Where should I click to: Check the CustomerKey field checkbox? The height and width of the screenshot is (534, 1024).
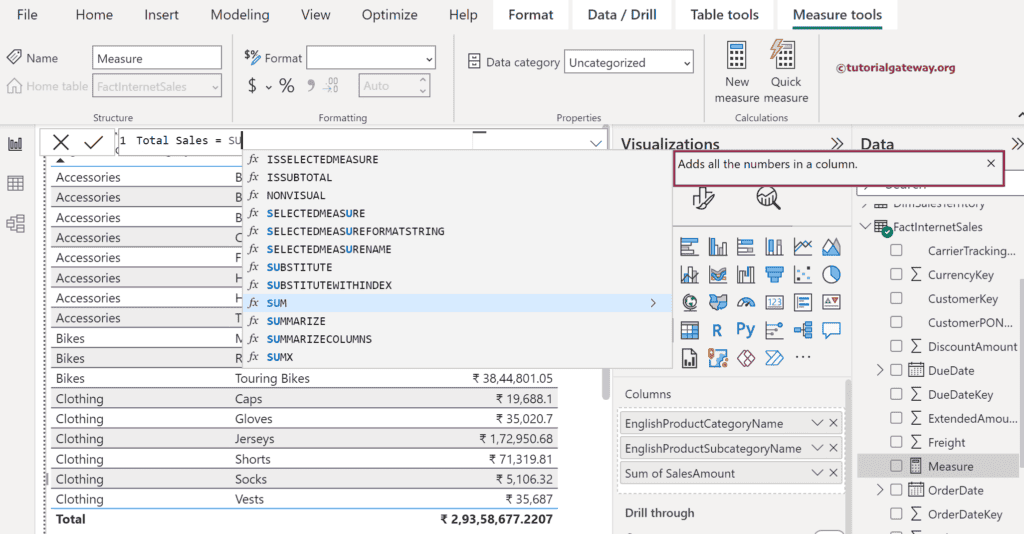896,298
